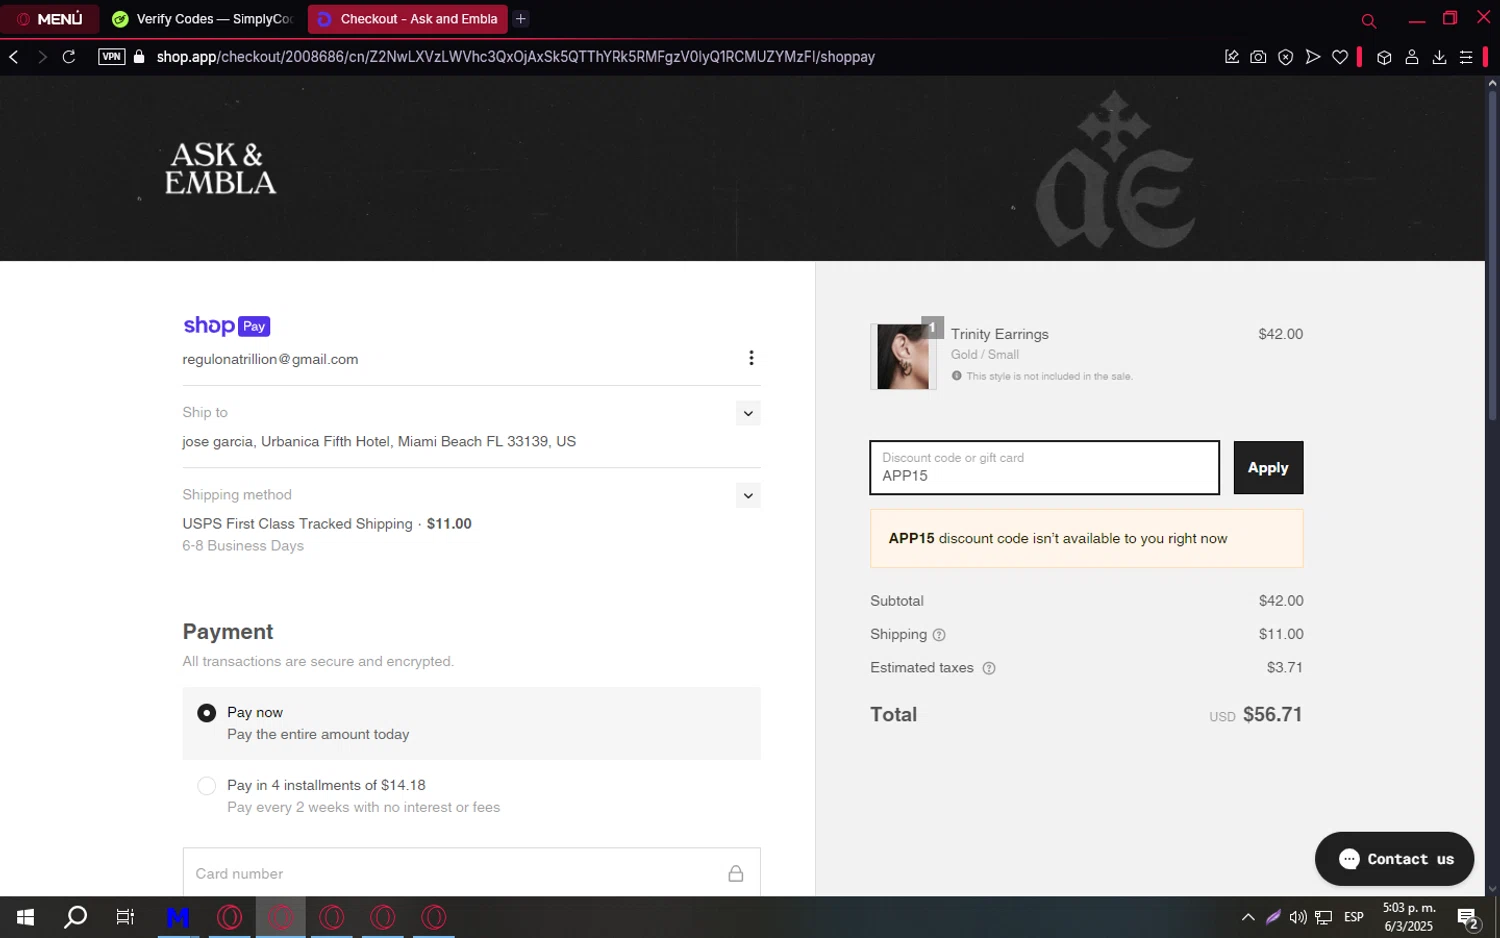The height and width of the screenshot is (938, 1500).
Task: Switch to the Verify Codes — SimplyCodes tab
Action: 203,19
